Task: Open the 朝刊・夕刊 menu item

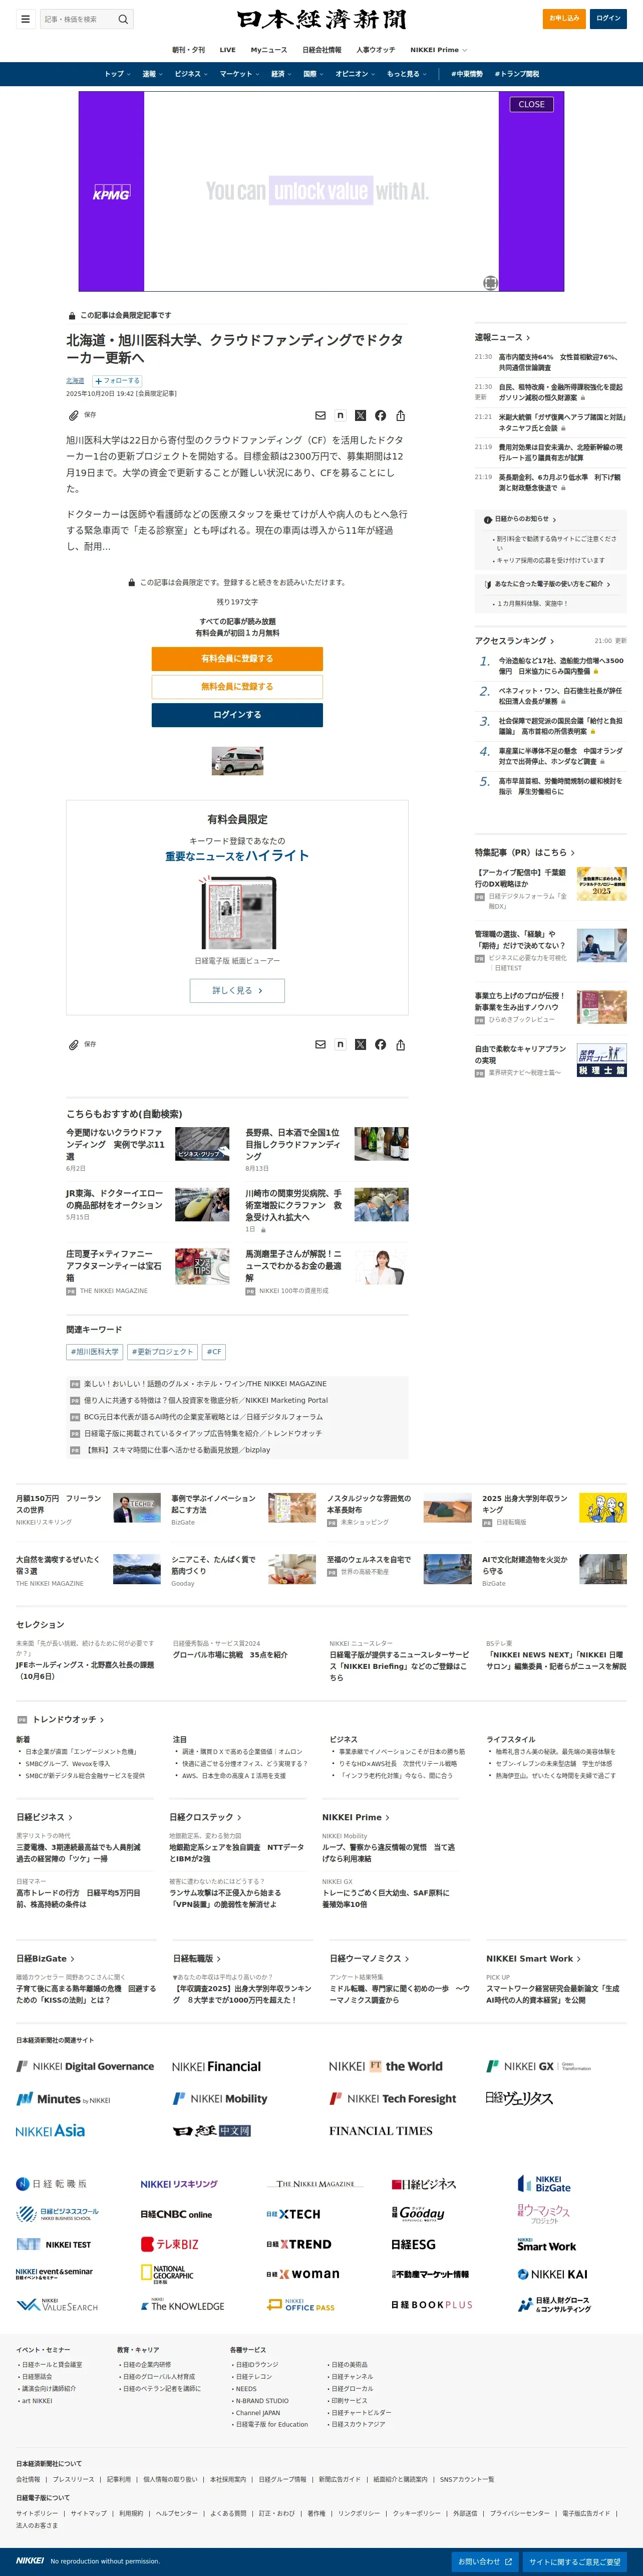Action: tap(188, 50)
